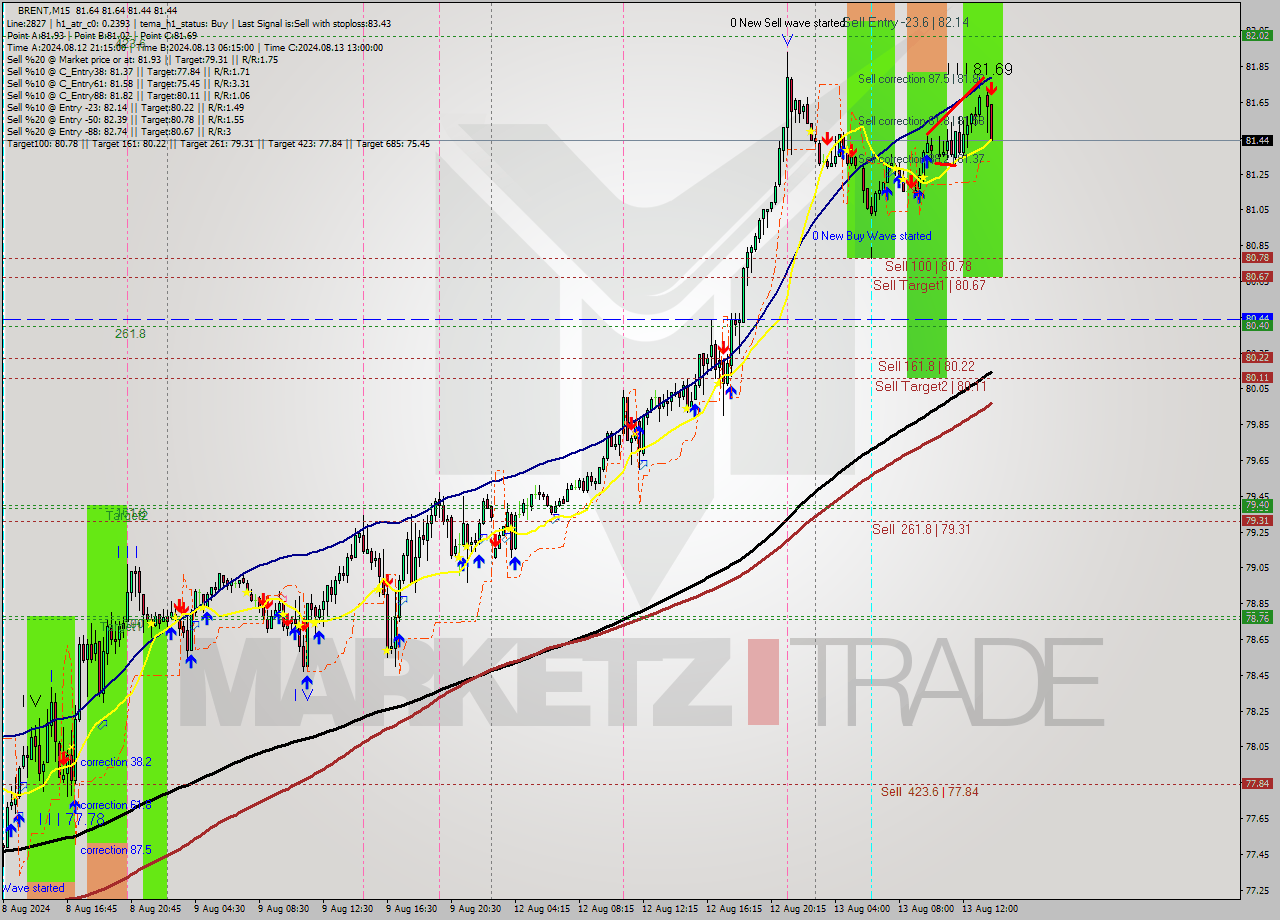Click the 'correction 61.8' label
This screenshot has width=1280, height=920.
[116, 805]
